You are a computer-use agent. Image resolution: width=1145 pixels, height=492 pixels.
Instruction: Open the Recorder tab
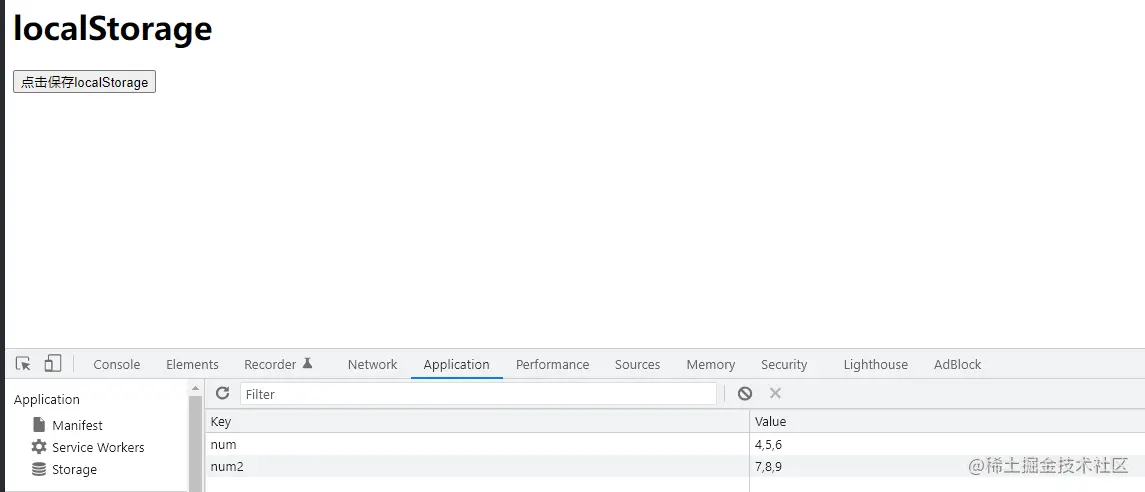[278, 364]
